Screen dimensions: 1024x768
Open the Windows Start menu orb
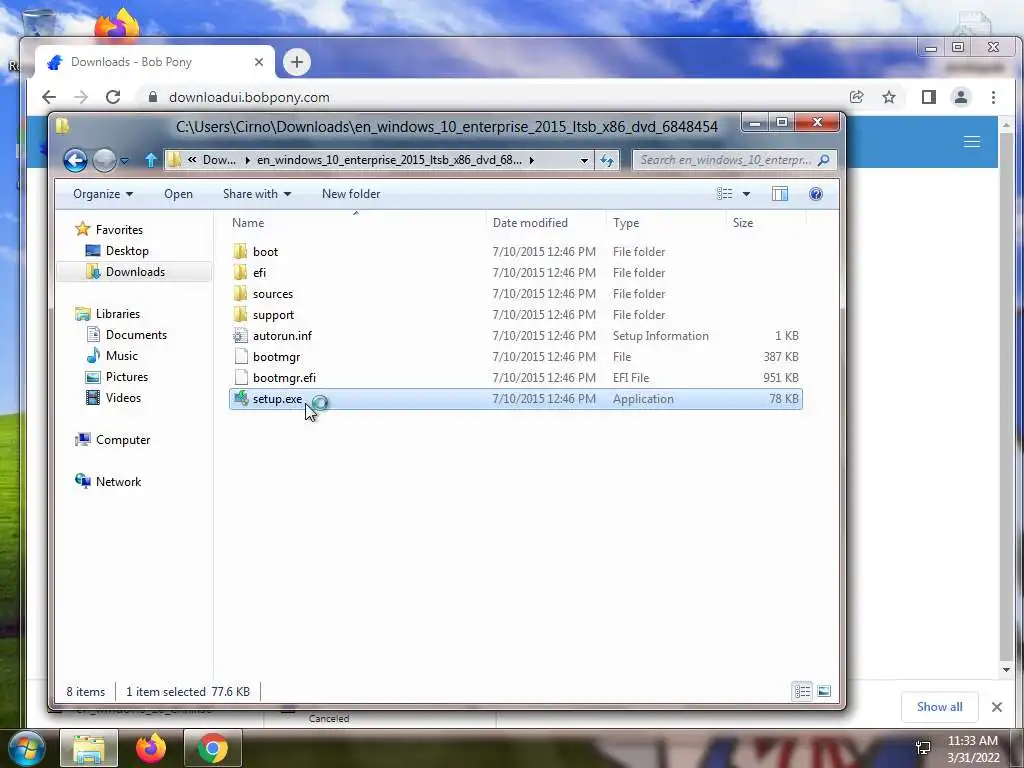pyautogui.click(x=26, y=748)
